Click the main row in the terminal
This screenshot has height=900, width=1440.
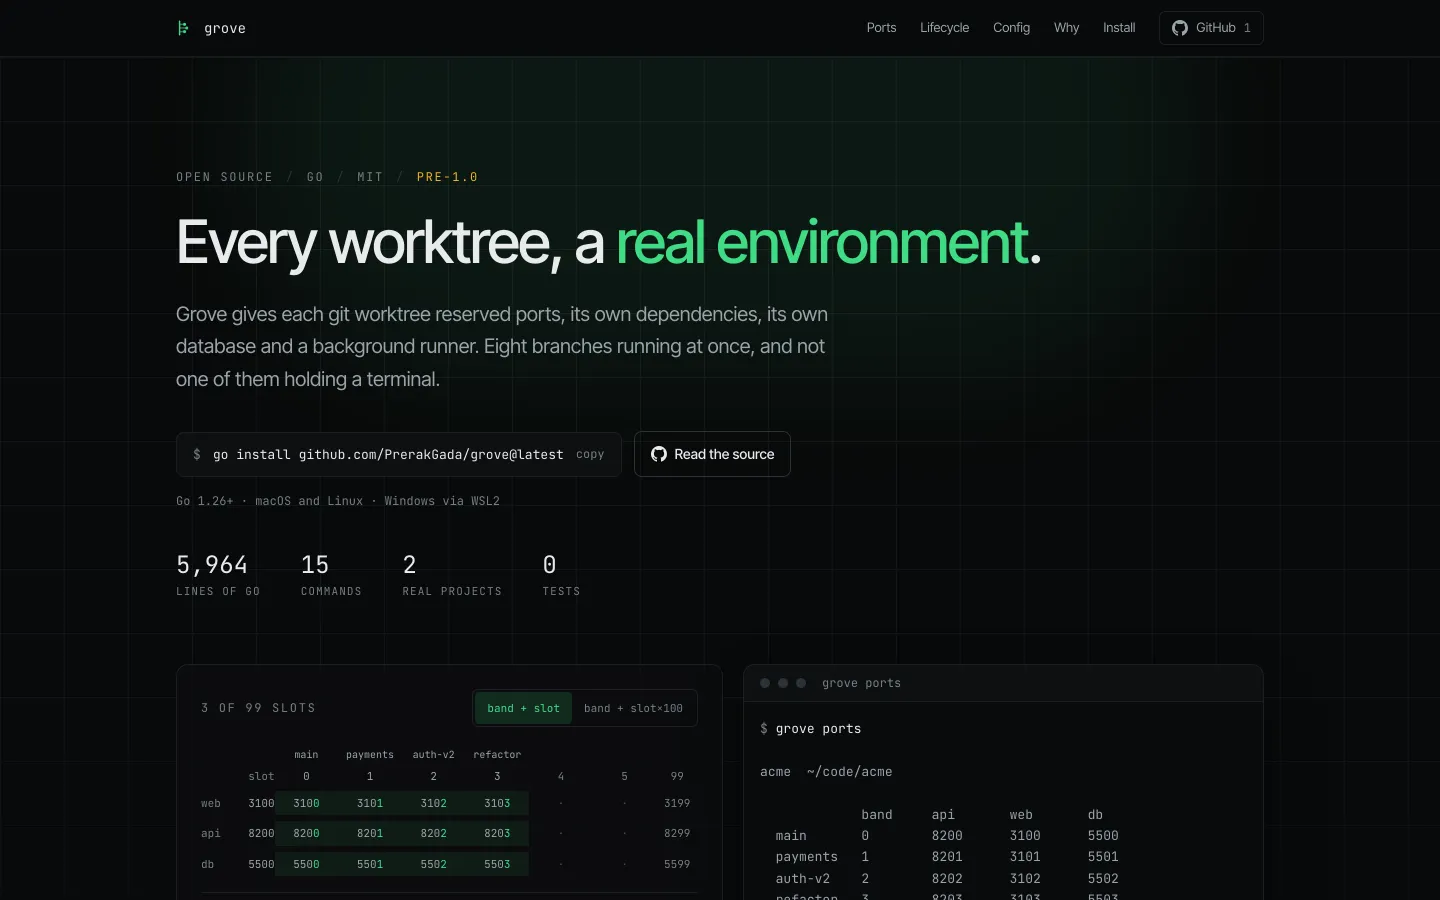[947, 836]
